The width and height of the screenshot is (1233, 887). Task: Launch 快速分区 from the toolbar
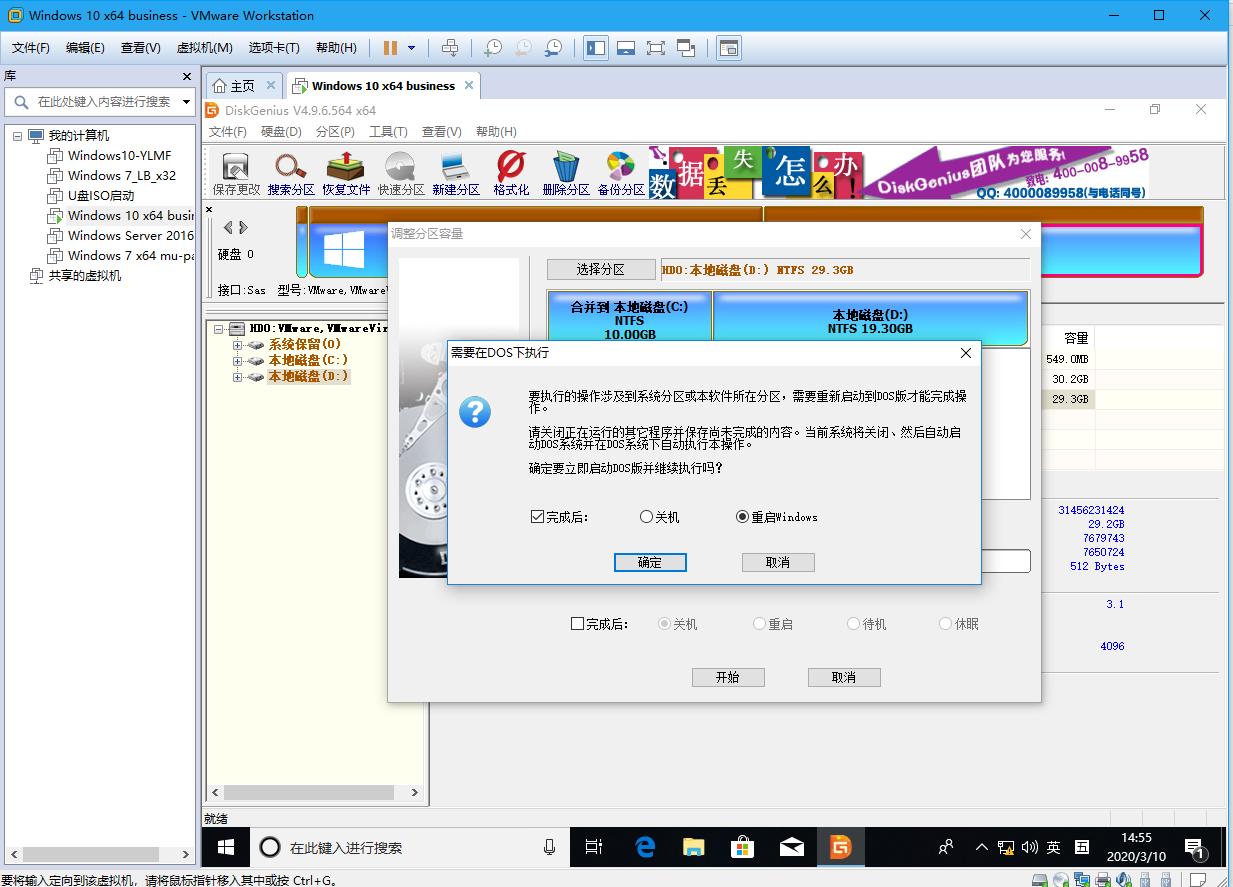(x=398, y=170)
